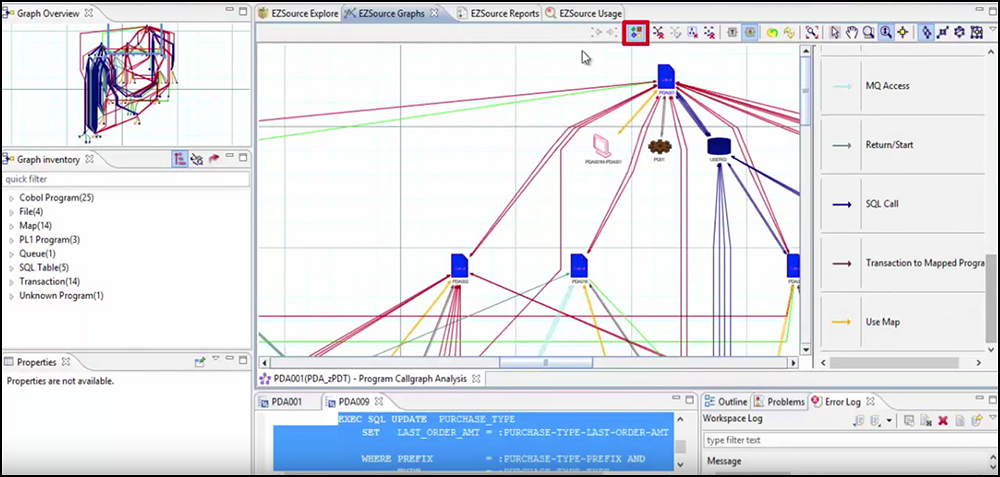Click the red-boxed colored-squares legend icon
Image resolution: width=1000 pixels, height=477 pixels.
(635, 33)
